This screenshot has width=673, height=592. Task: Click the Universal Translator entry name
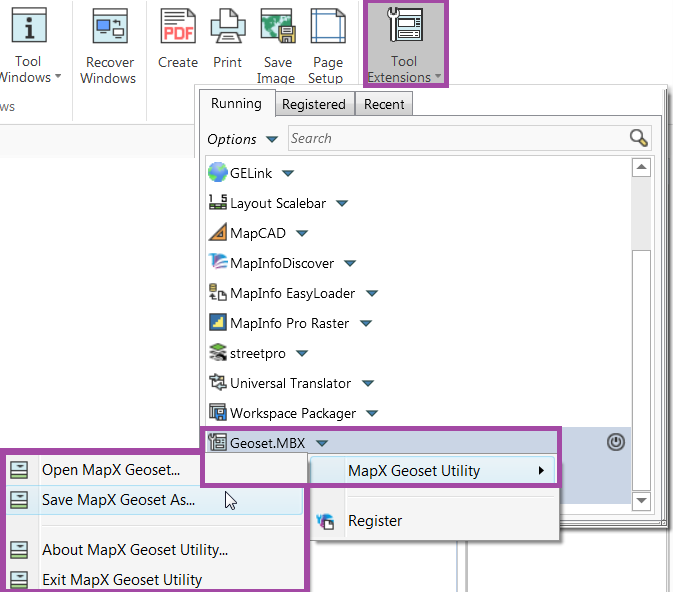[291, 383]
